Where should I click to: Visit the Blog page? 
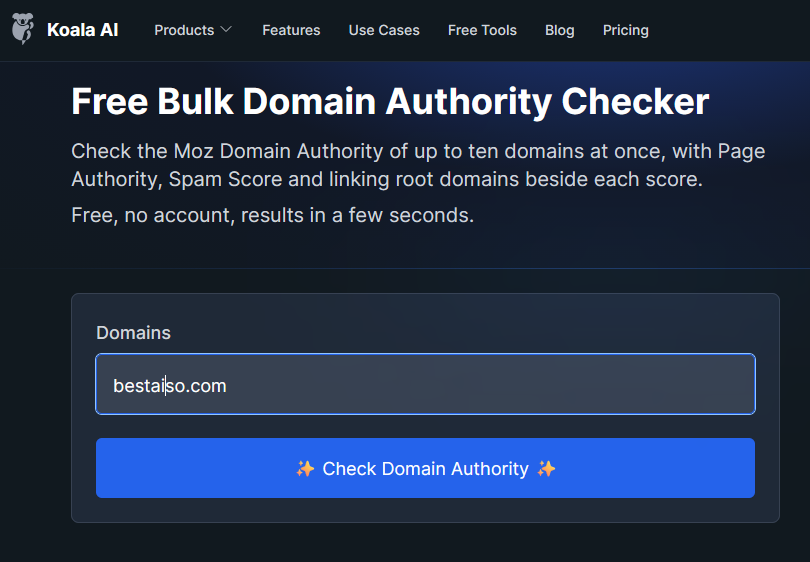(559, 30)
